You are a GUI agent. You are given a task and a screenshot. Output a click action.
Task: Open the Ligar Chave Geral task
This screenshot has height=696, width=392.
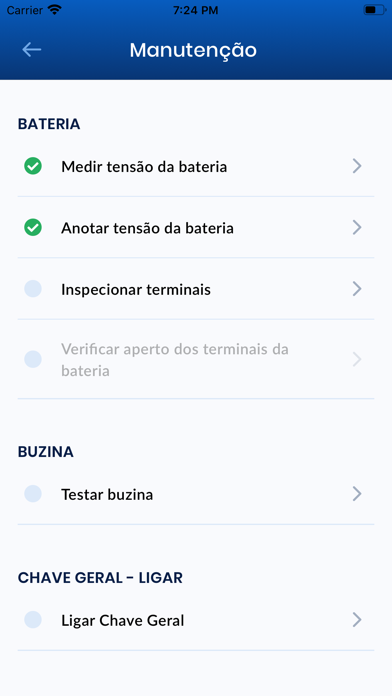tap(196, 620)
